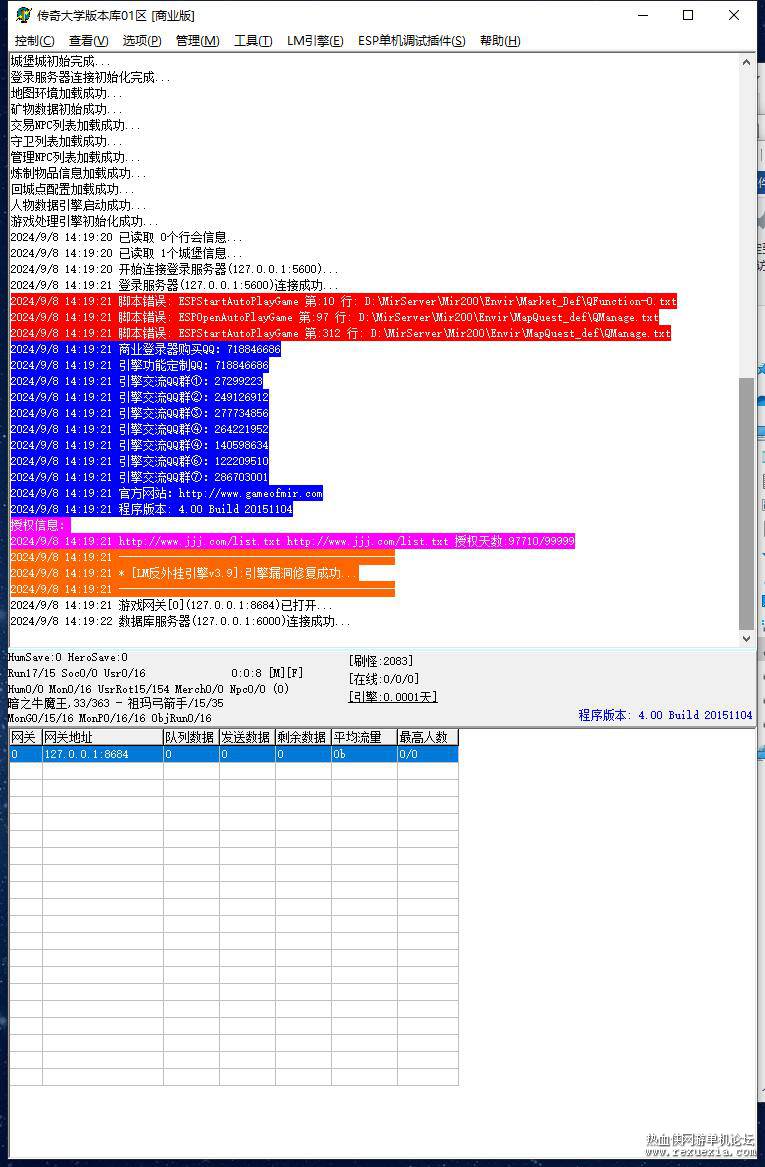Open the 管理(M) menu
765x1167 pixels.
tap(197, 41)
